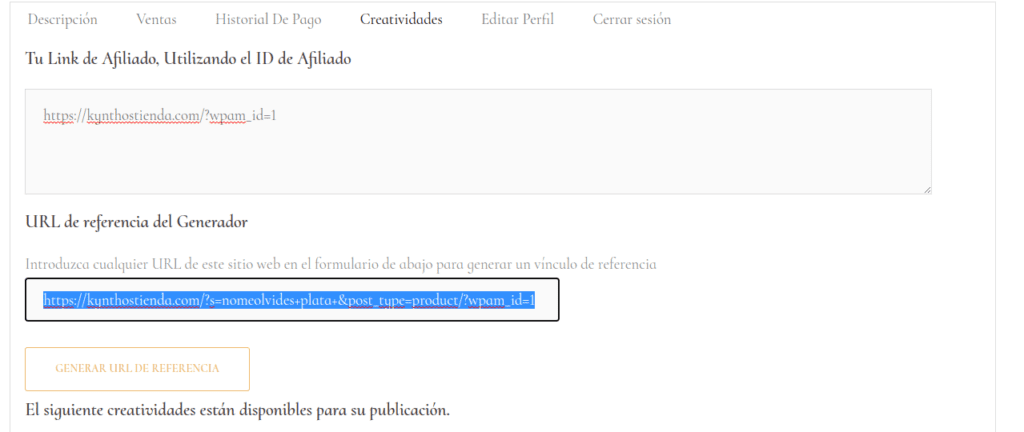The width and height of the screenshot is (1024, 432).
Task: Click Cerrar sesión to log out
Action: (x=631, y=19)
